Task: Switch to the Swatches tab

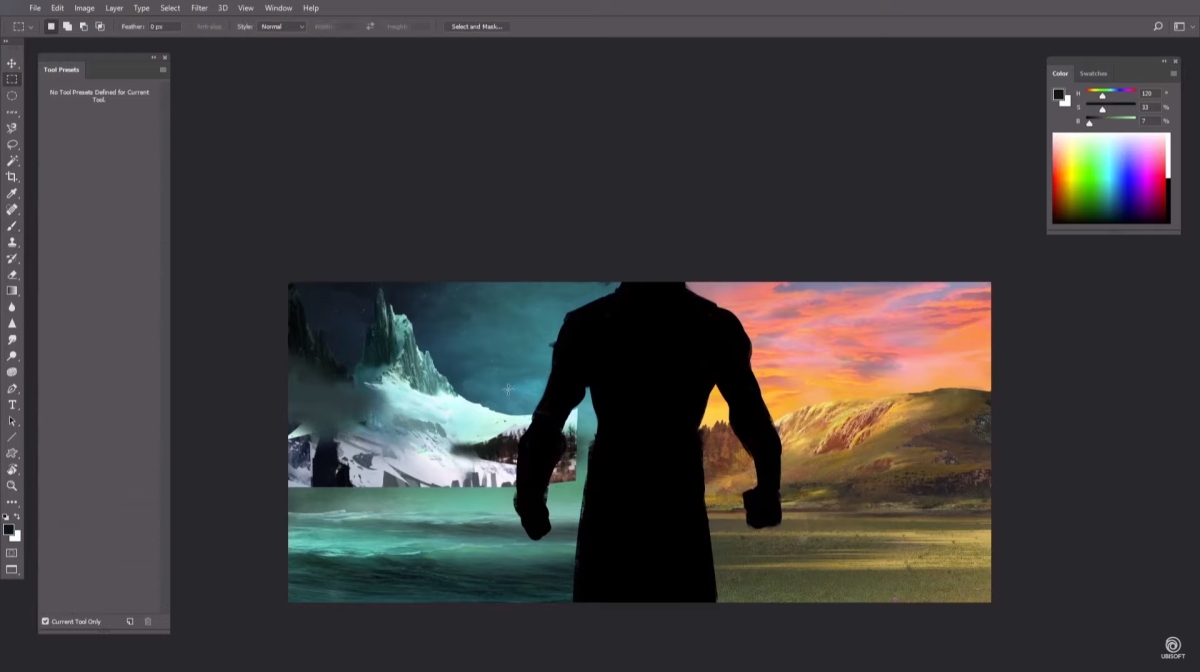Action: point(1093,73)
